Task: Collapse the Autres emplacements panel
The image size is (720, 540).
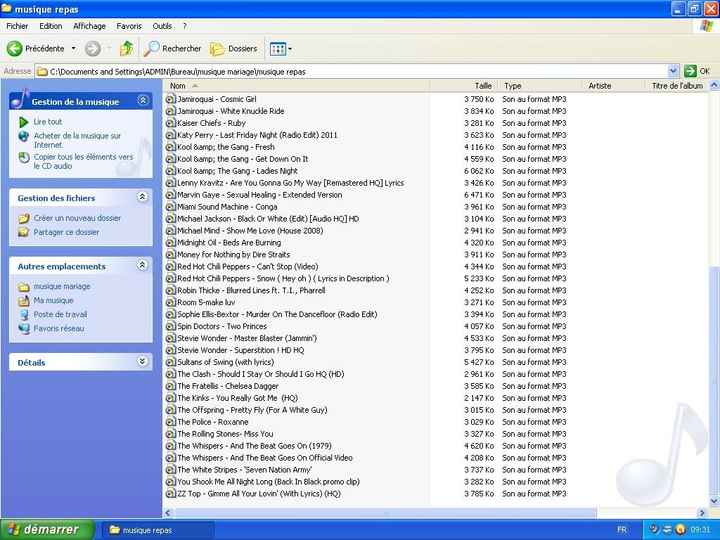Action: (x=142, y=265)
